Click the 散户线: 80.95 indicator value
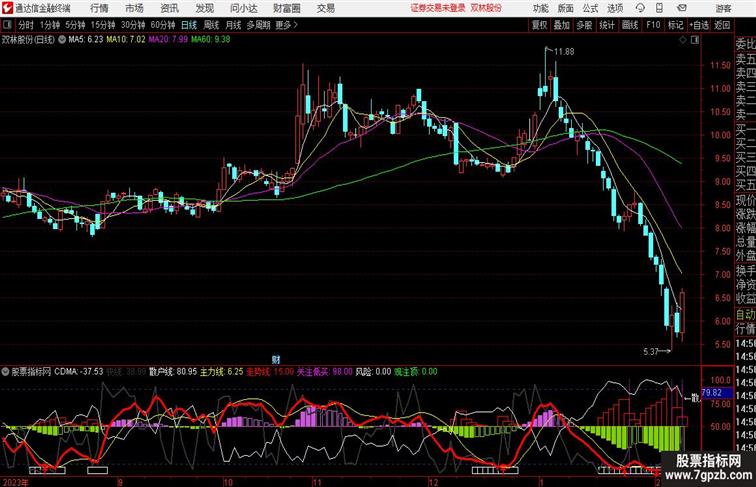756x487 pixels. 173,372
